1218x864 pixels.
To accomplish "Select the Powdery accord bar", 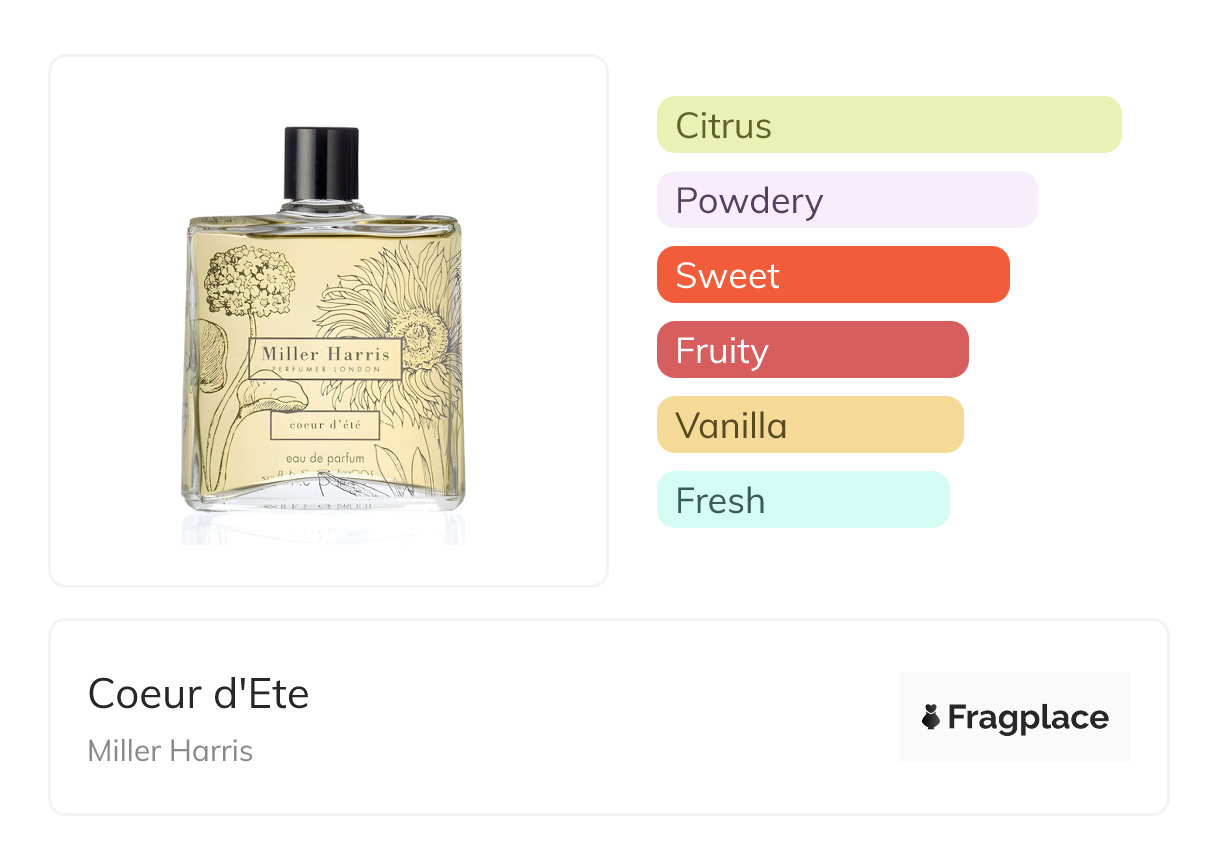I will pyautogui.click(x=846, y=200).
